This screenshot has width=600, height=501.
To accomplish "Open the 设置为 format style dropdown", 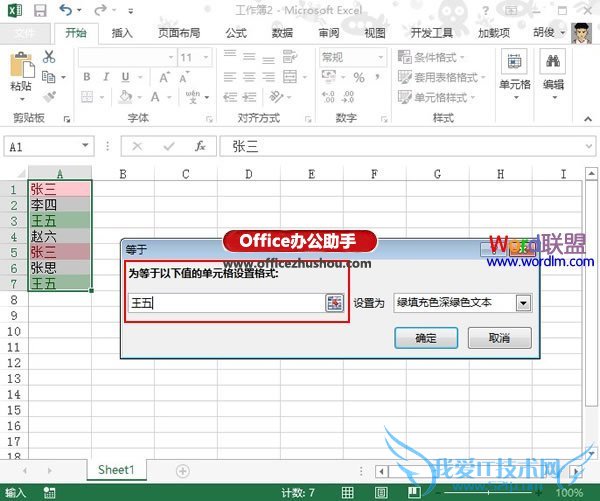I will (523, 303).
